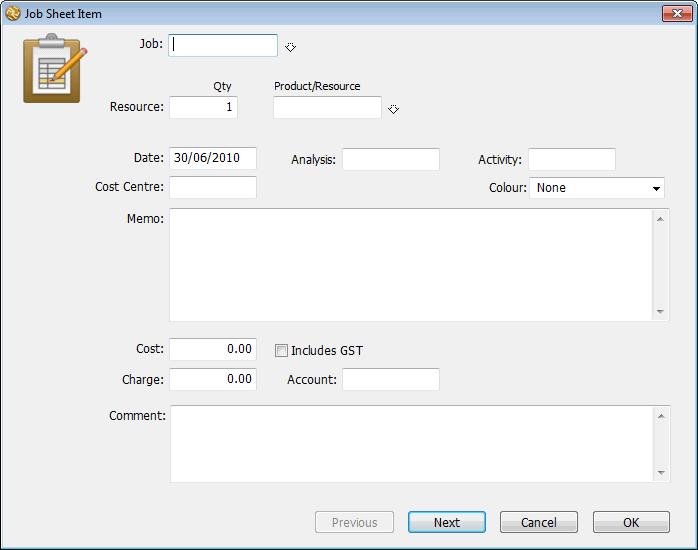Click the "Product/Resource" column label
Viewport: 698px width, 550px height.
pyautogui.click(x=317, y=86)
